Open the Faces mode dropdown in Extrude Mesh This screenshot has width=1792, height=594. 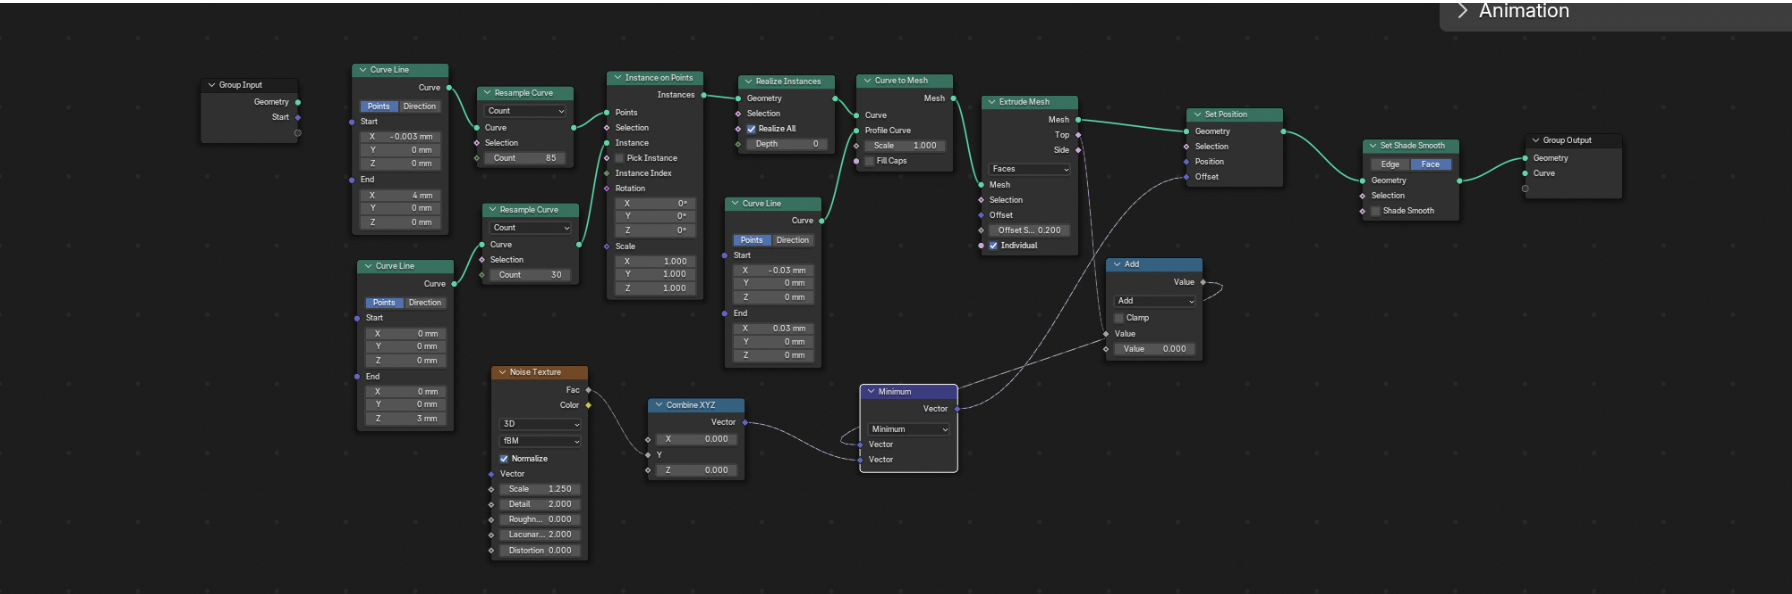[1029, 169]
